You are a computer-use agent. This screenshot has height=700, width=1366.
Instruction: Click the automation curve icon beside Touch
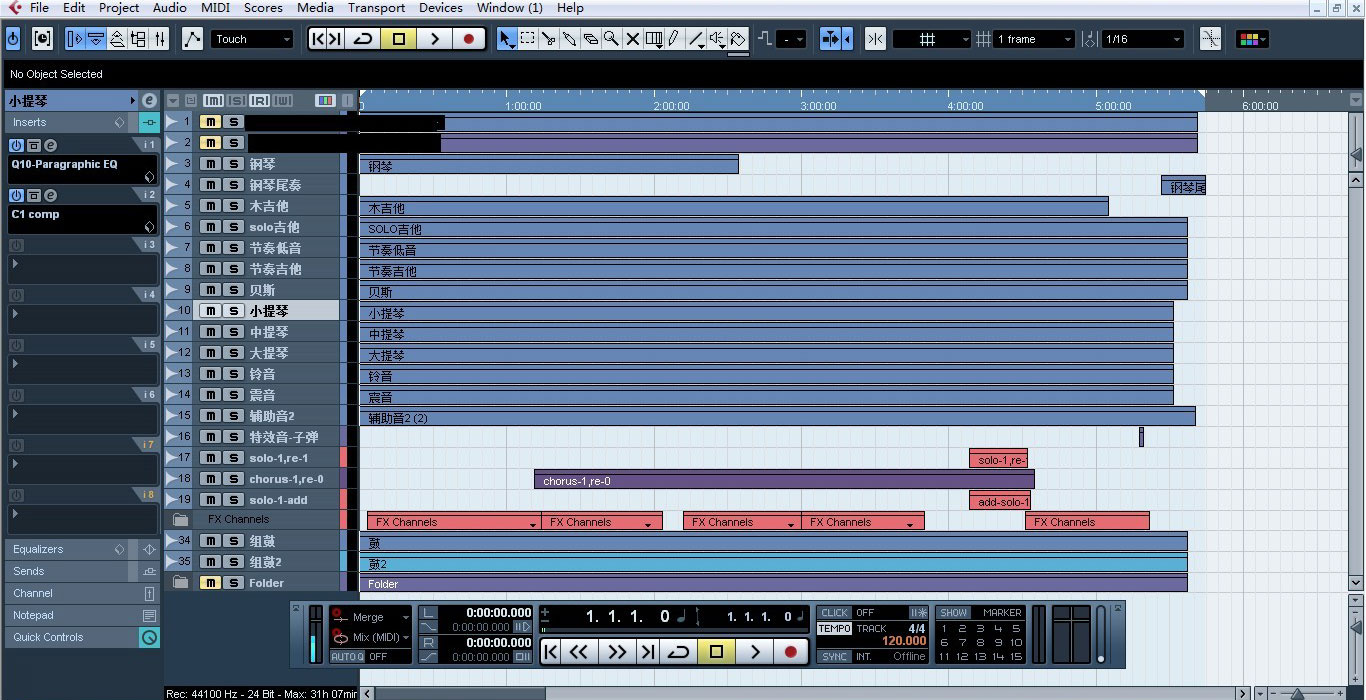pyautogui.click(x=192, y=39)
